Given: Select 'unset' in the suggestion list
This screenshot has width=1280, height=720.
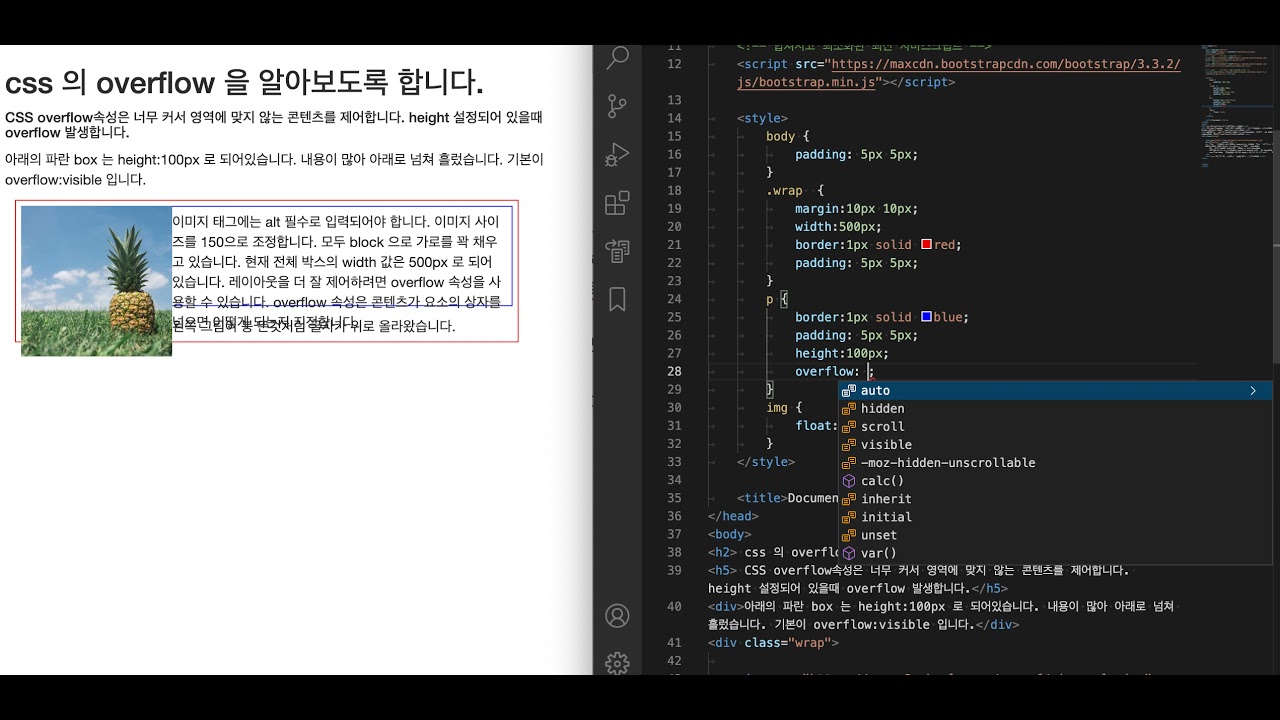Looking at the screenshot, I should pyautogui.click(x=1055, y=534).
